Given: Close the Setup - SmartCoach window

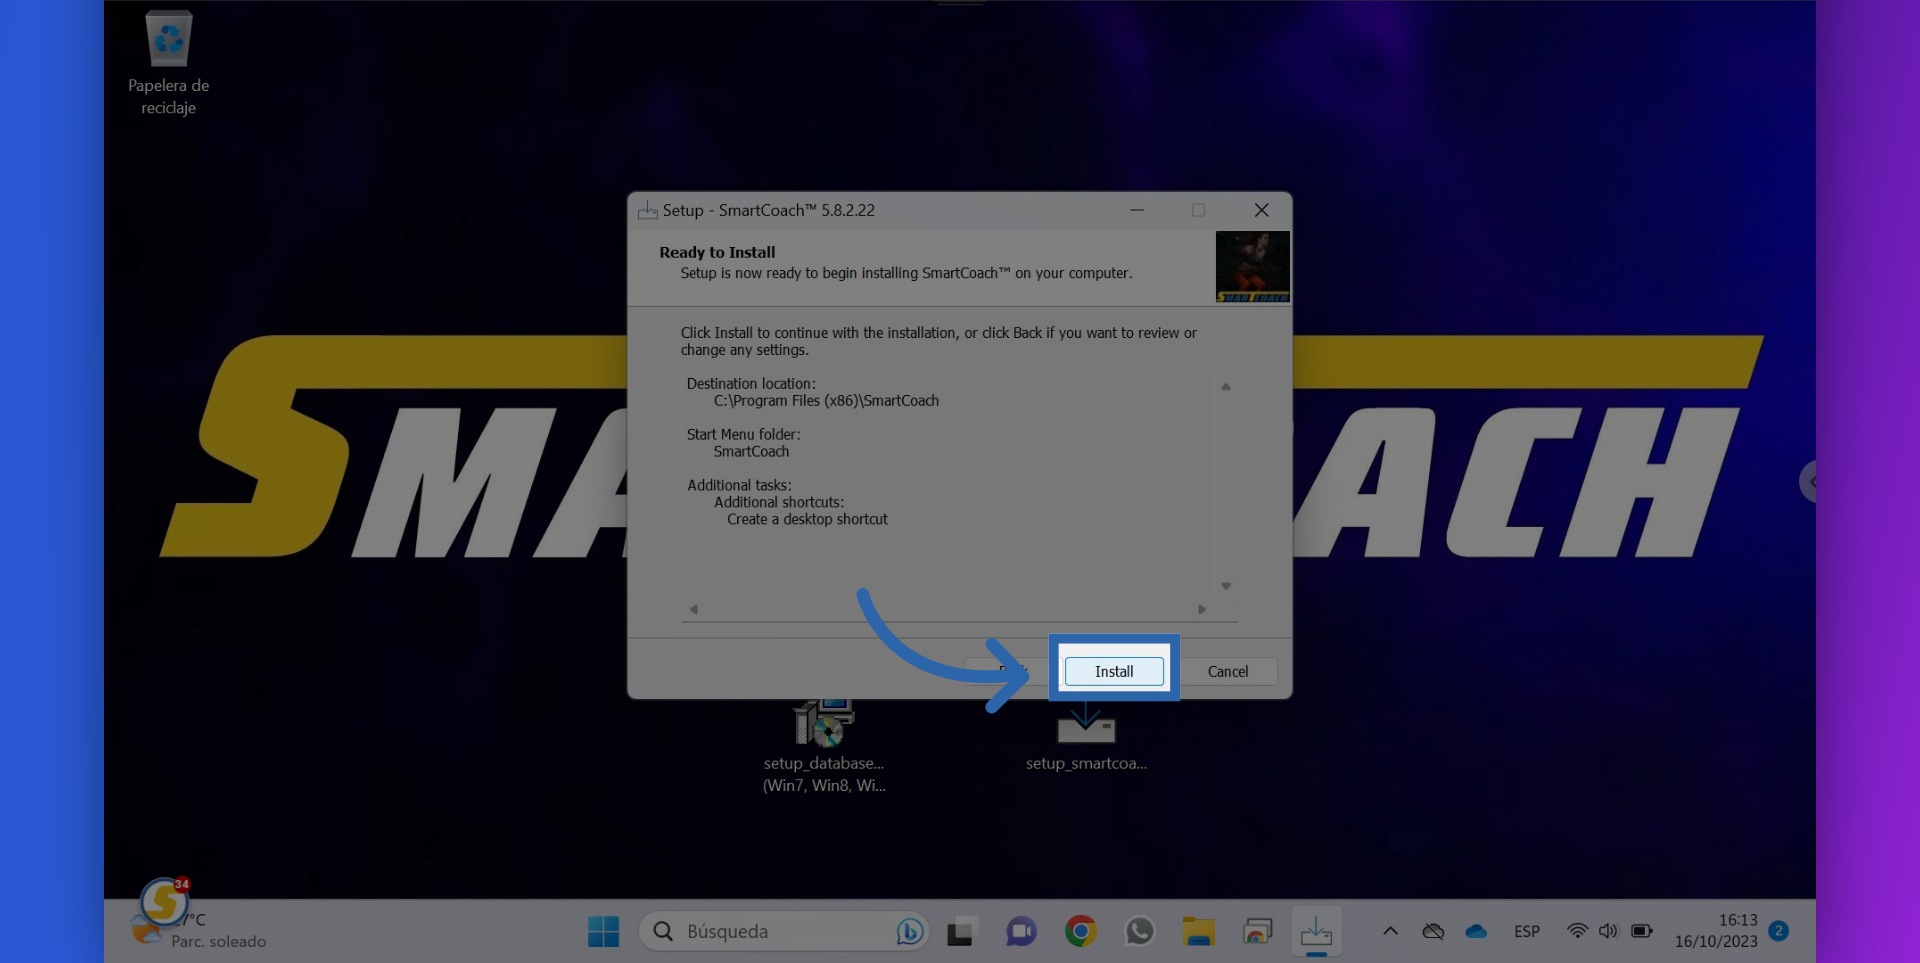Looking at the screenshot, I should coord(1261,210).
